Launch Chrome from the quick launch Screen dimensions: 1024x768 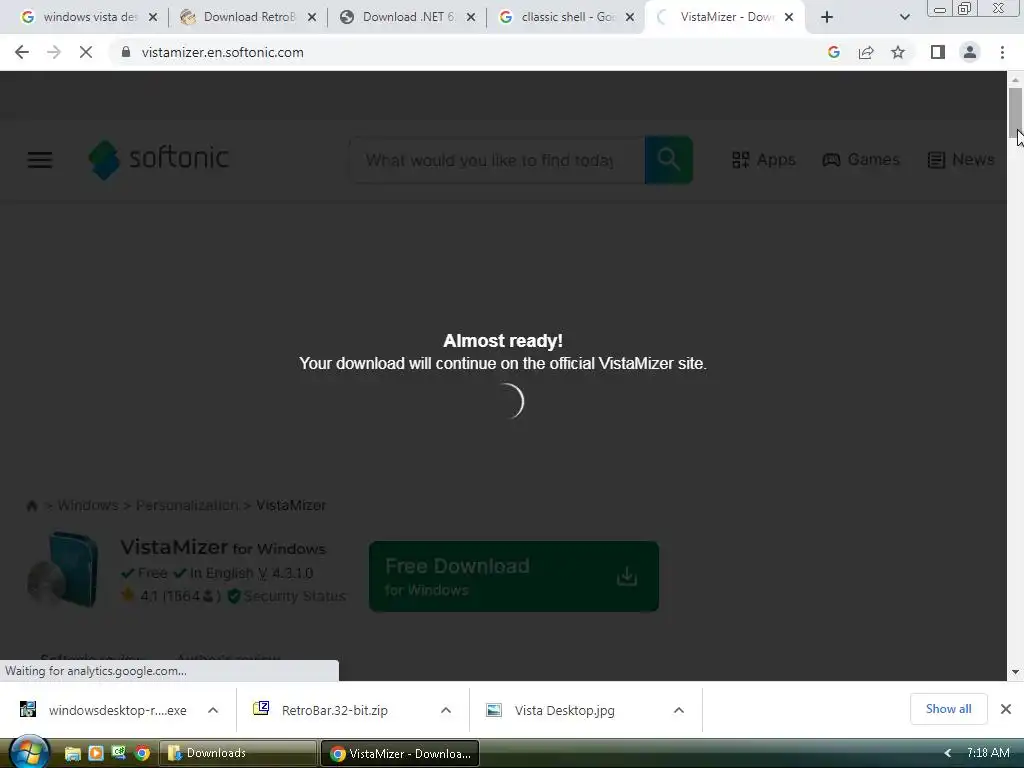tap(142, 754)
